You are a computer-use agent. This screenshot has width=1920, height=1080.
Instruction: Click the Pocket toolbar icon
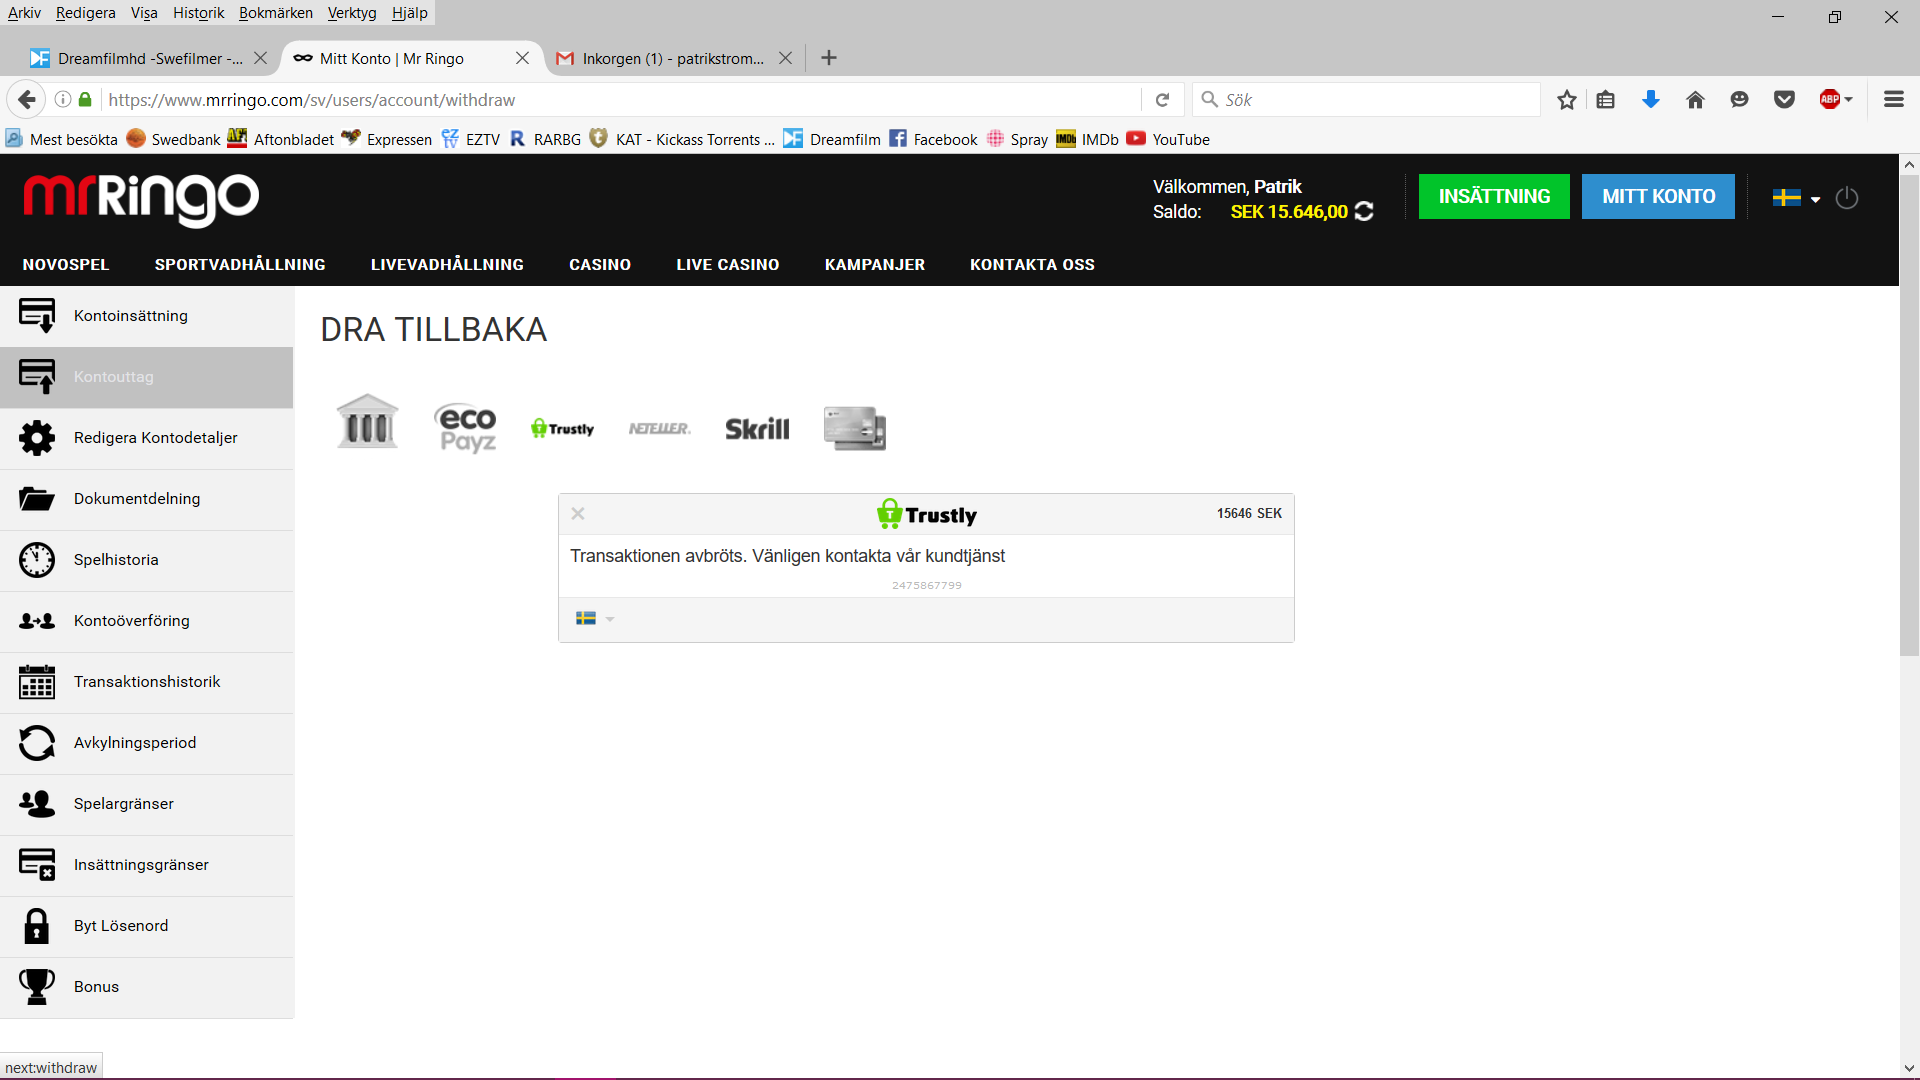(x=1784, y=99)
